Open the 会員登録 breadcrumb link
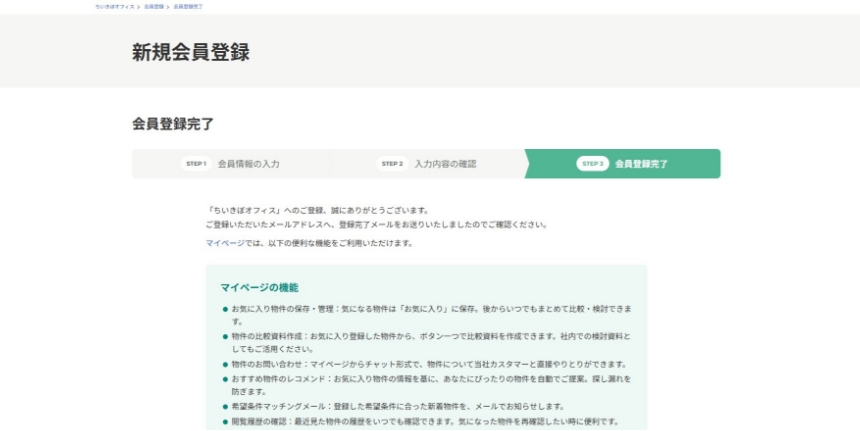Image resolution: width=860 pixels, height=431 pixels. (154, 7)
